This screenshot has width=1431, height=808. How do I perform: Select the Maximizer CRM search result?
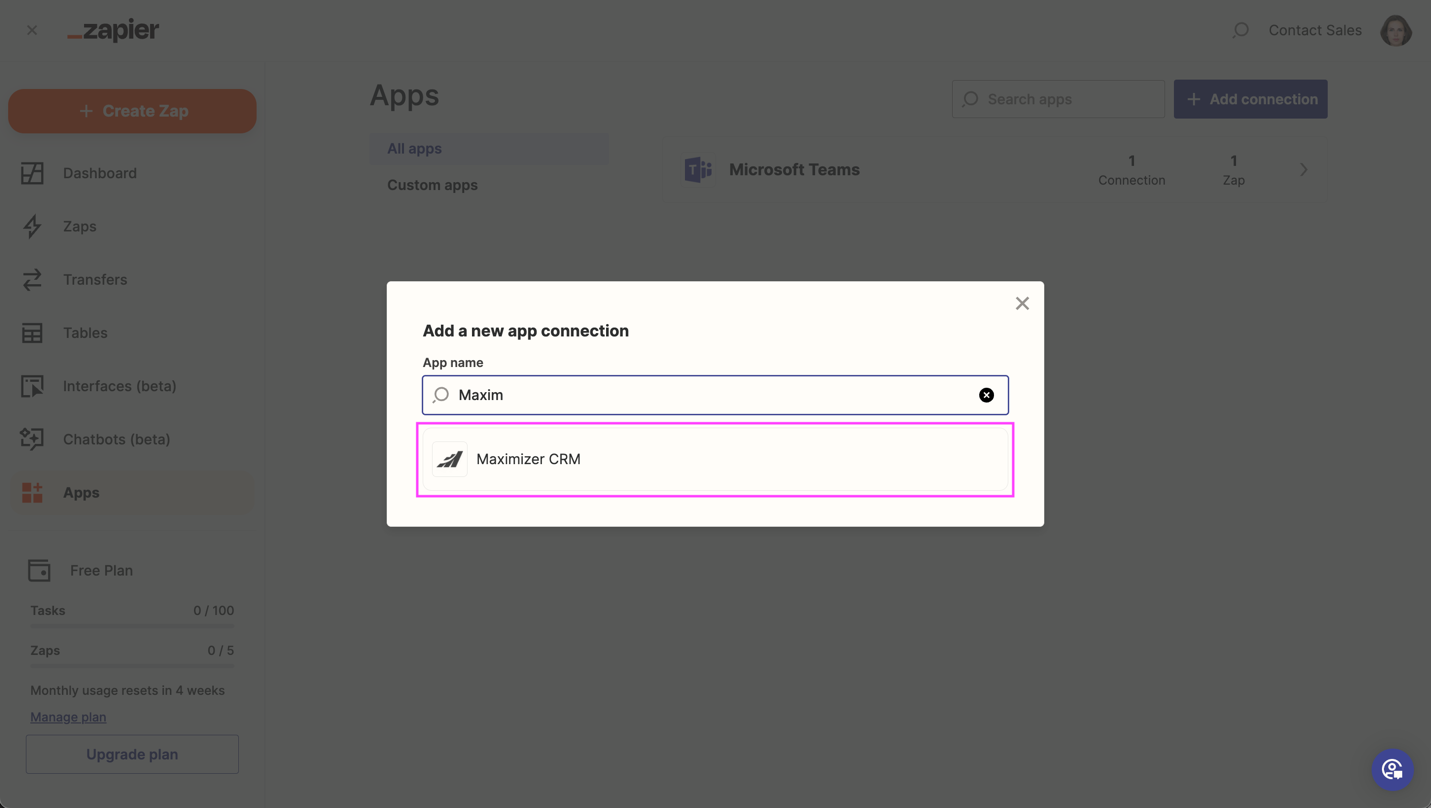(x=714, y=459)
